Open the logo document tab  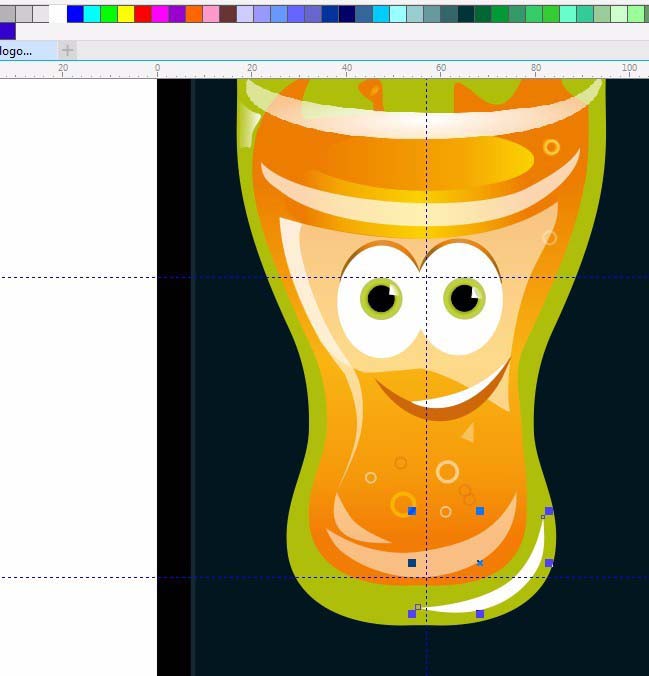tap(26, 51)
